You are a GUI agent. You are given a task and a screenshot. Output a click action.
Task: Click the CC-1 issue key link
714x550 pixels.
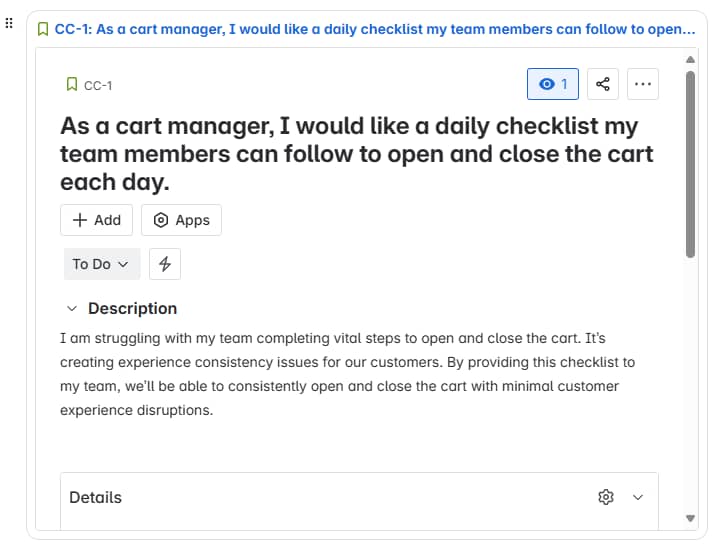click(x=98, y=85)
